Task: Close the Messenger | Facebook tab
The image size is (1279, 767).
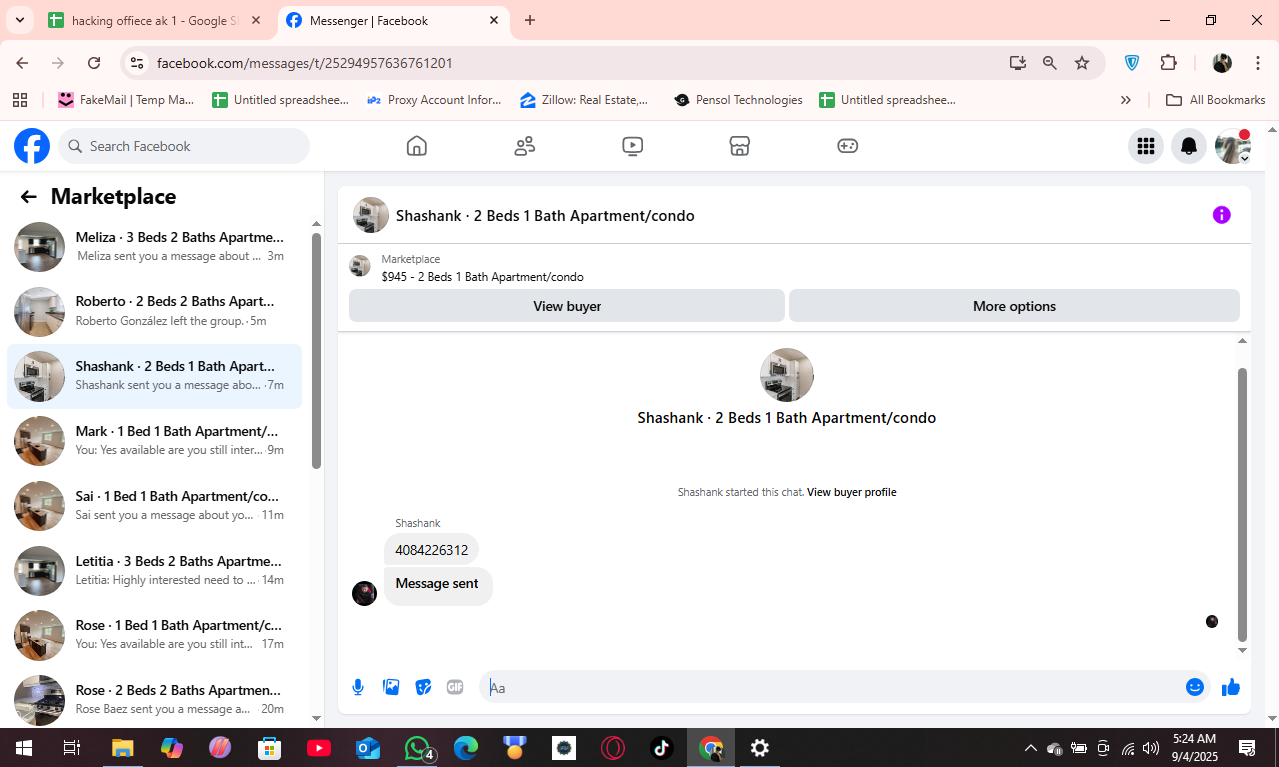Action: pyautogui.click(x=494, y=20)
